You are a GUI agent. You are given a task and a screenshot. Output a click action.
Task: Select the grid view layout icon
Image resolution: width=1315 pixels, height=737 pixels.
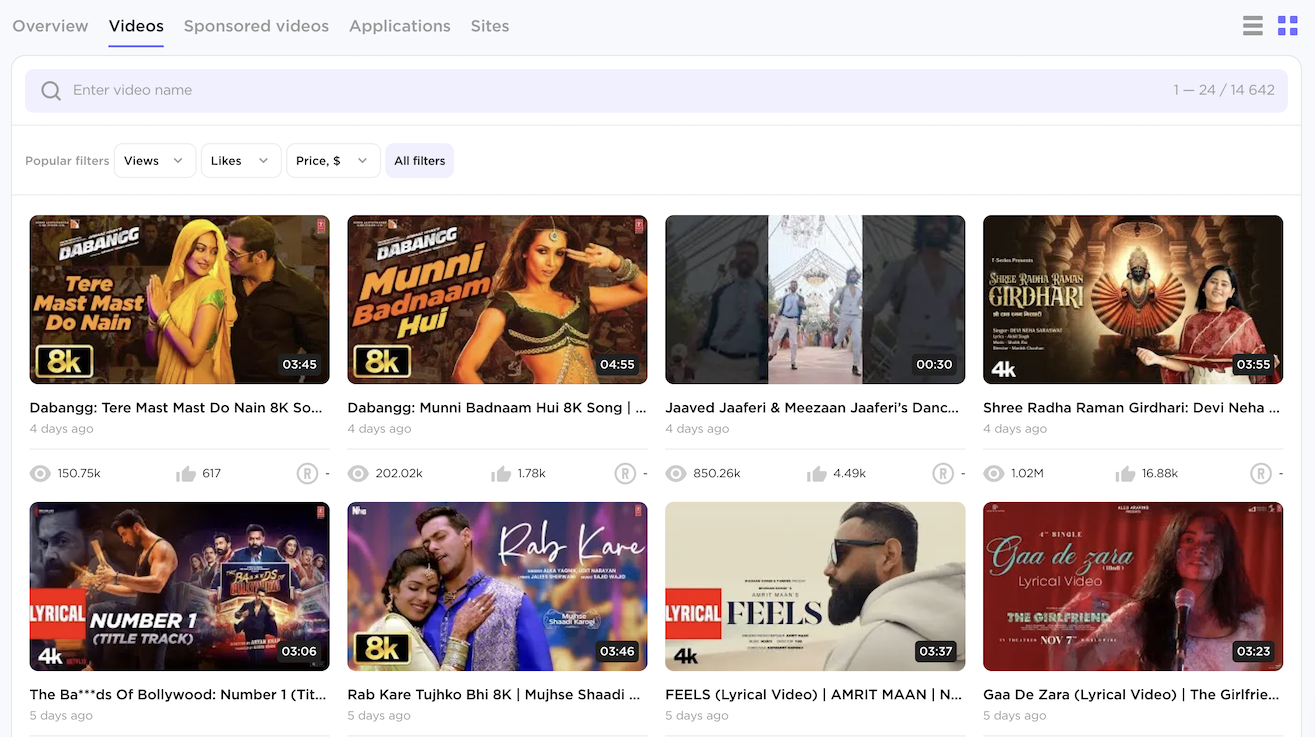click(x=1288, y=26)
